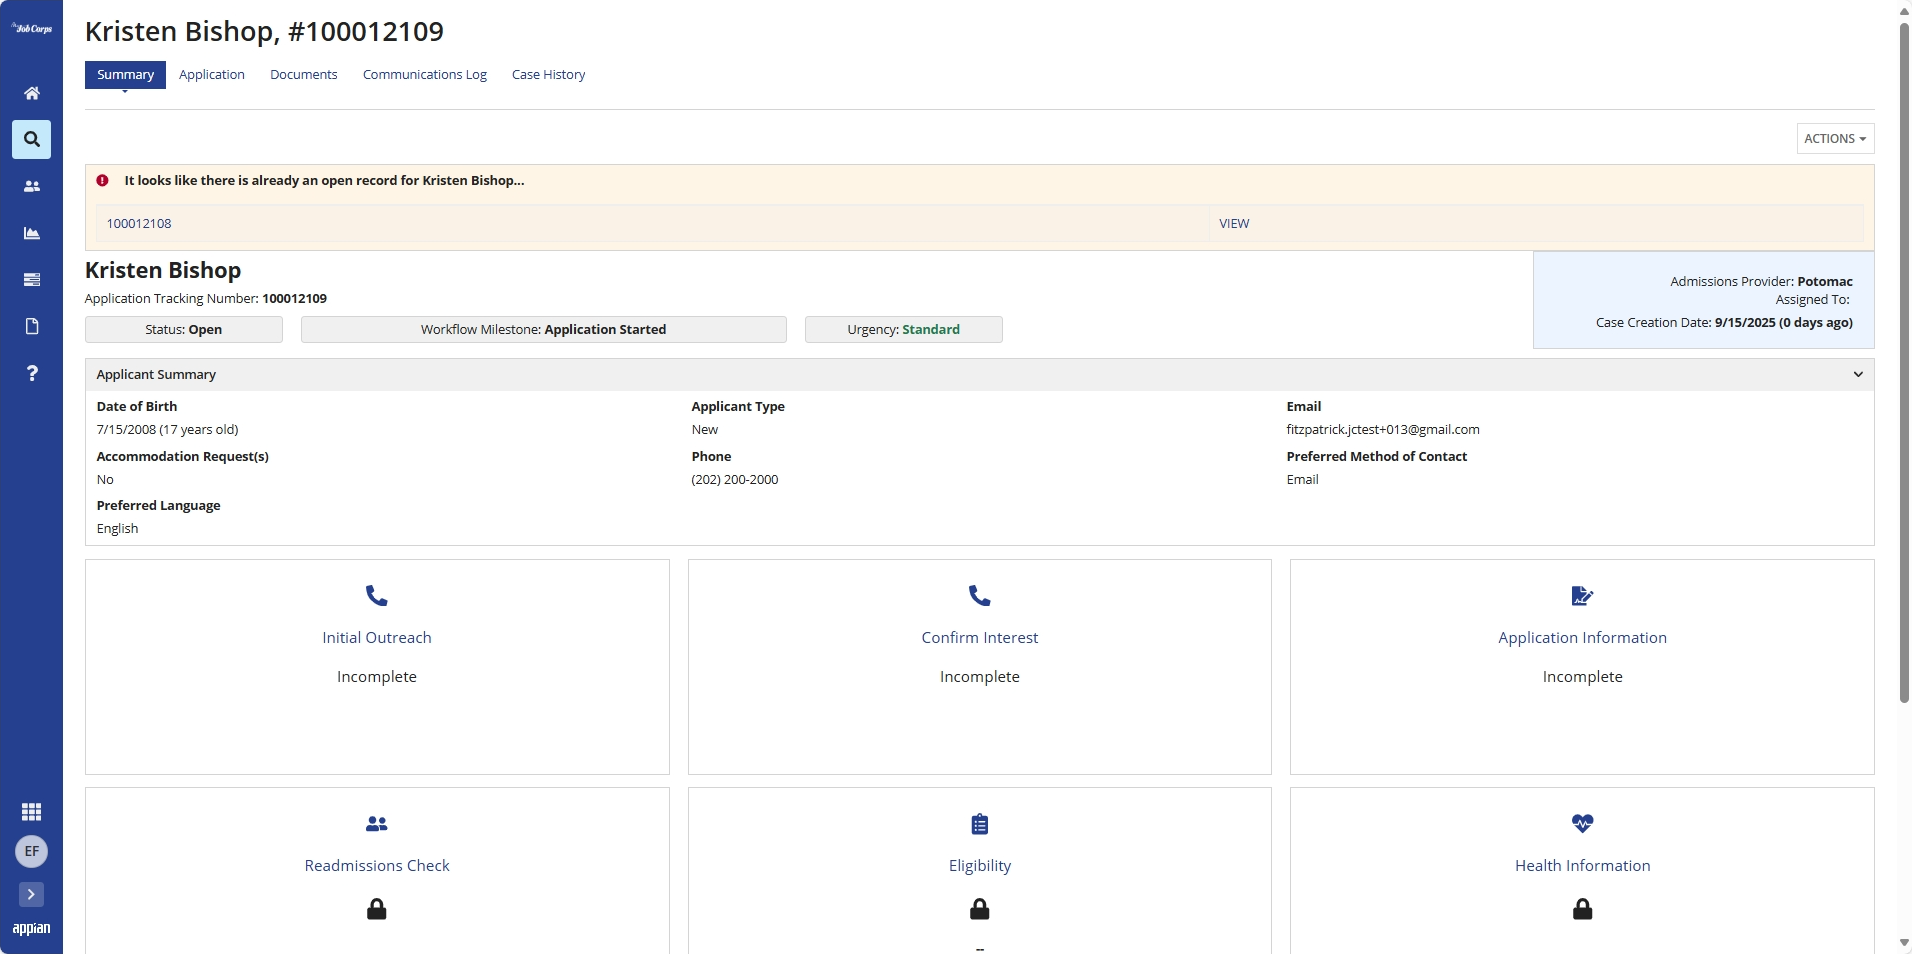Click the Health Information card title
Viewport: 1912px width, 954px height.
point(1582,866)
